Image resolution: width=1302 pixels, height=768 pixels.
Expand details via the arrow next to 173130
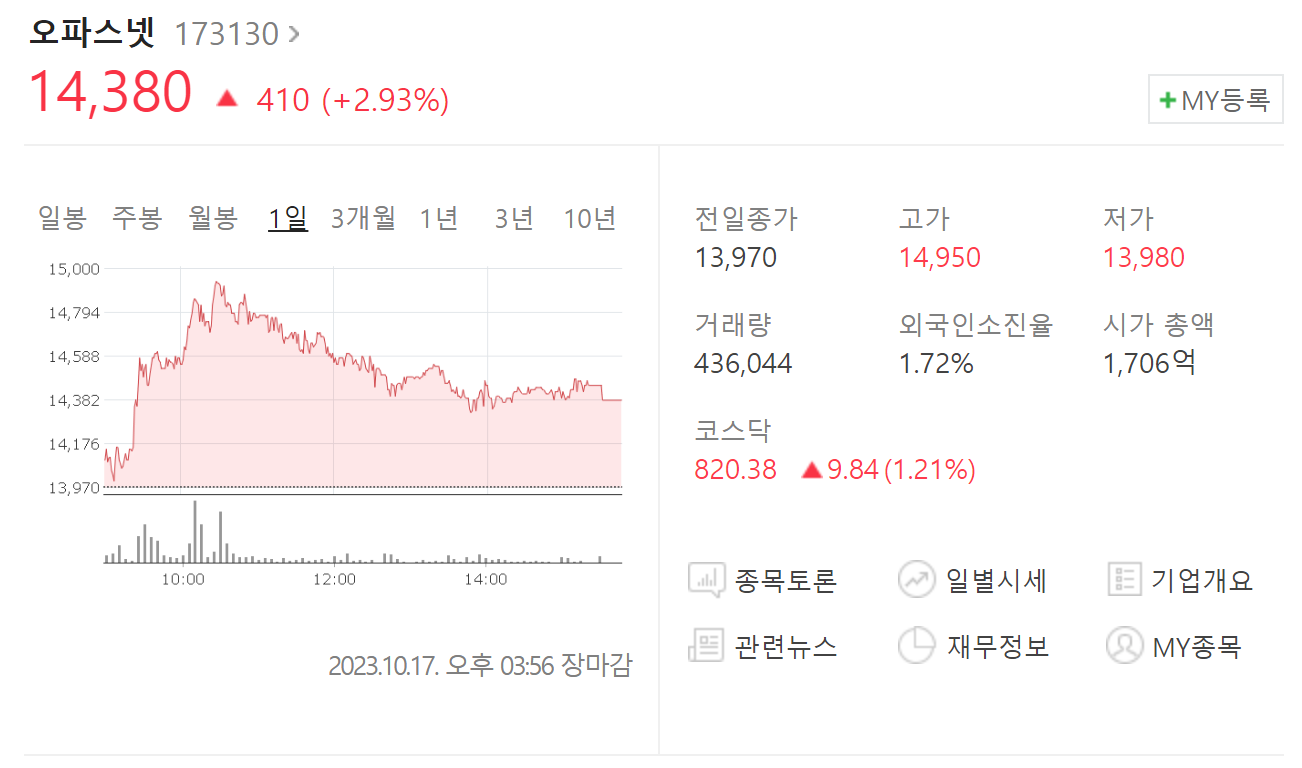[x=294, y=33]
